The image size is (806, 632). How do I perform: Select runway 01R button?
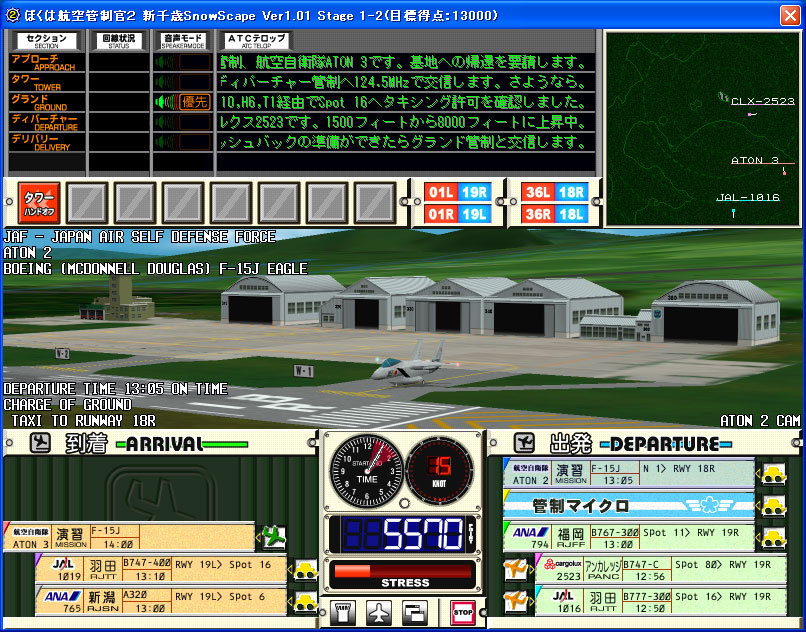click(441, 214)
